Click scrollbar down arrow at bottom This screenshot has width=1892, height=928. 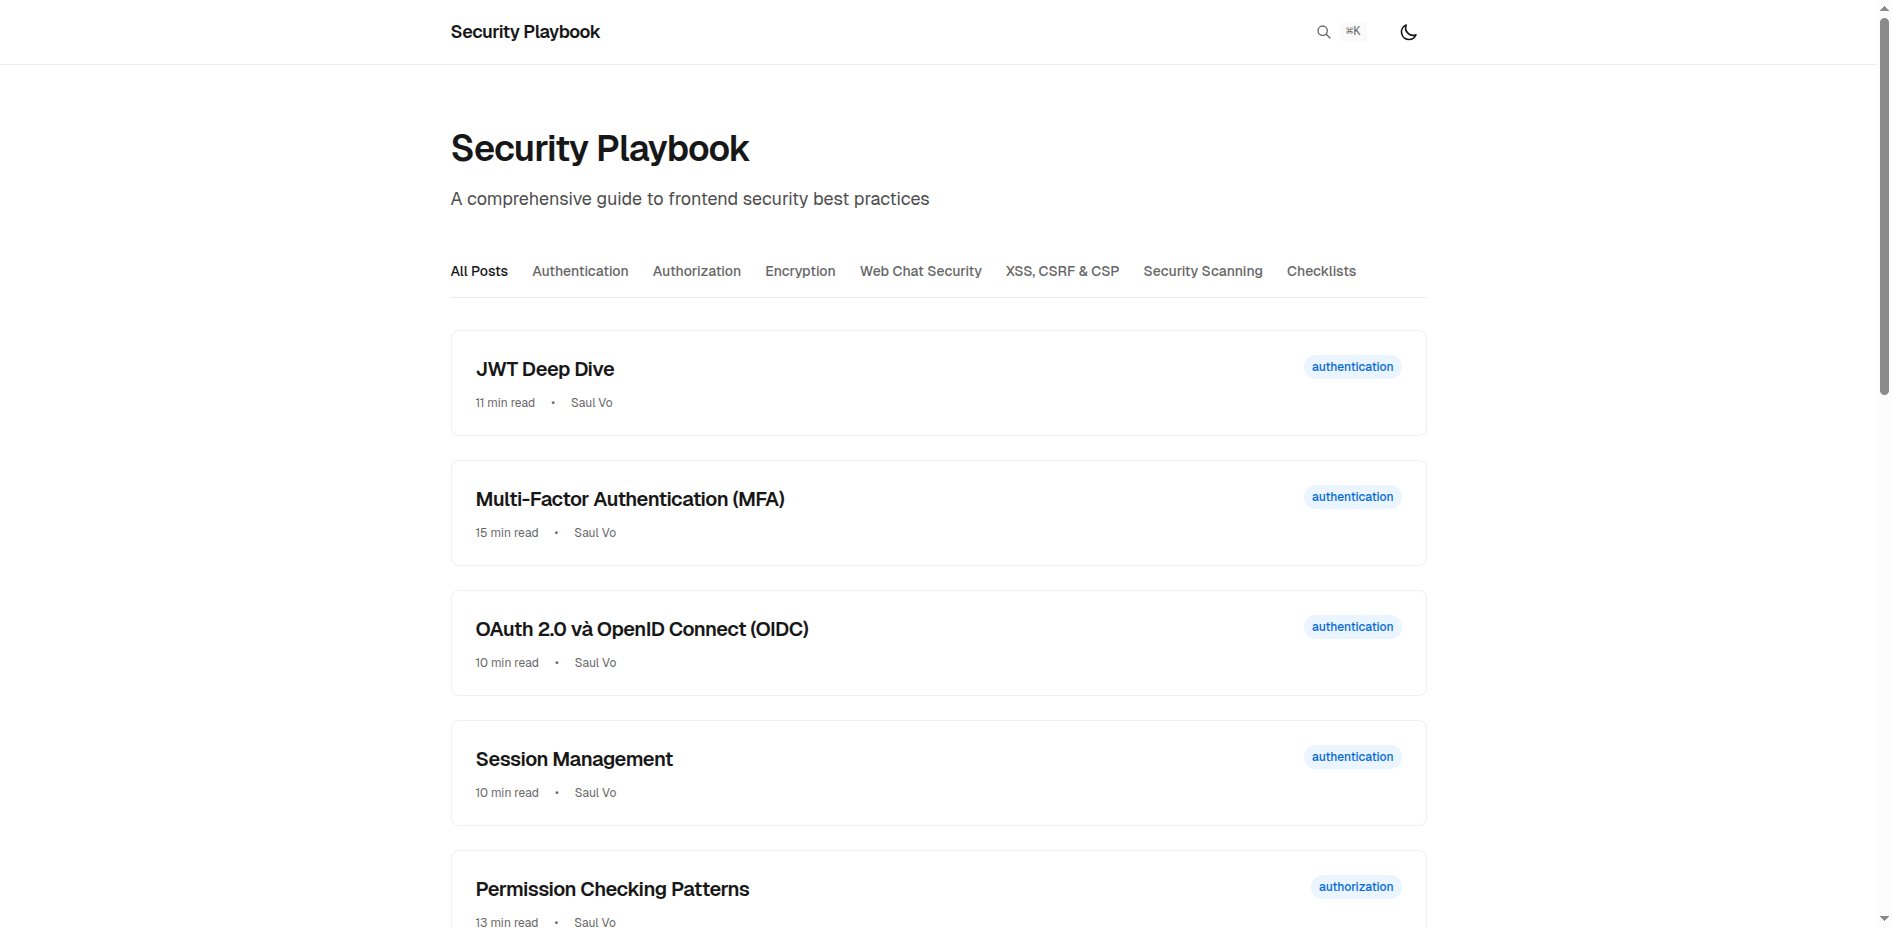point(1884,918)
